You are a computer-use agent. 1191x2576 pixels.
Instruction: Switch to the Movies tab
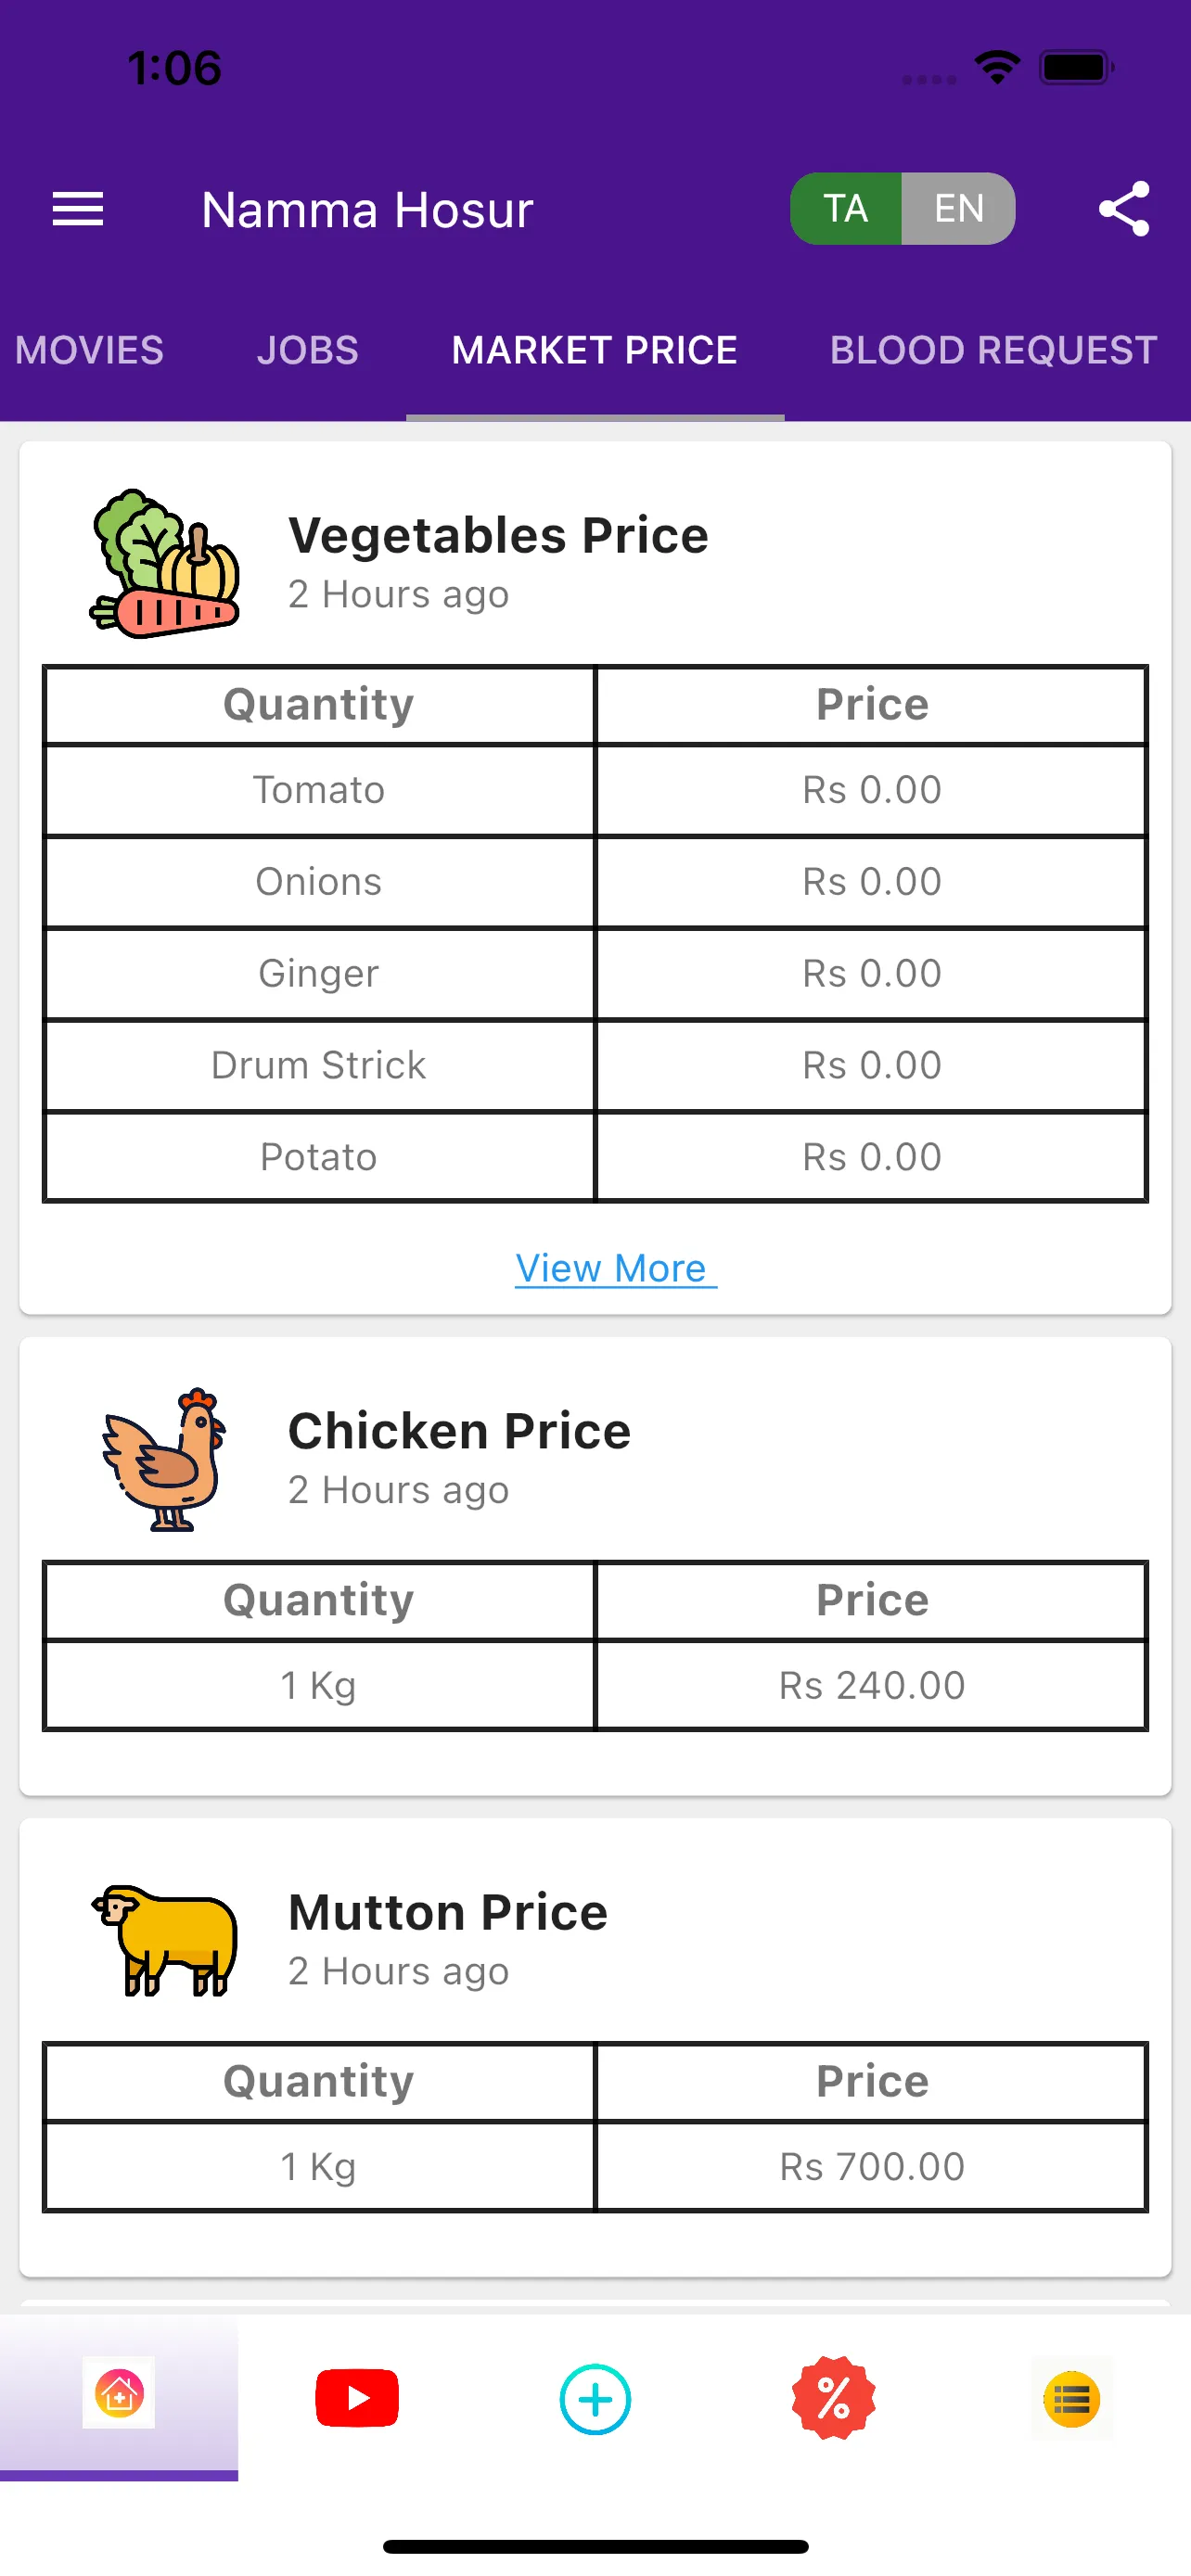(89, 350)
